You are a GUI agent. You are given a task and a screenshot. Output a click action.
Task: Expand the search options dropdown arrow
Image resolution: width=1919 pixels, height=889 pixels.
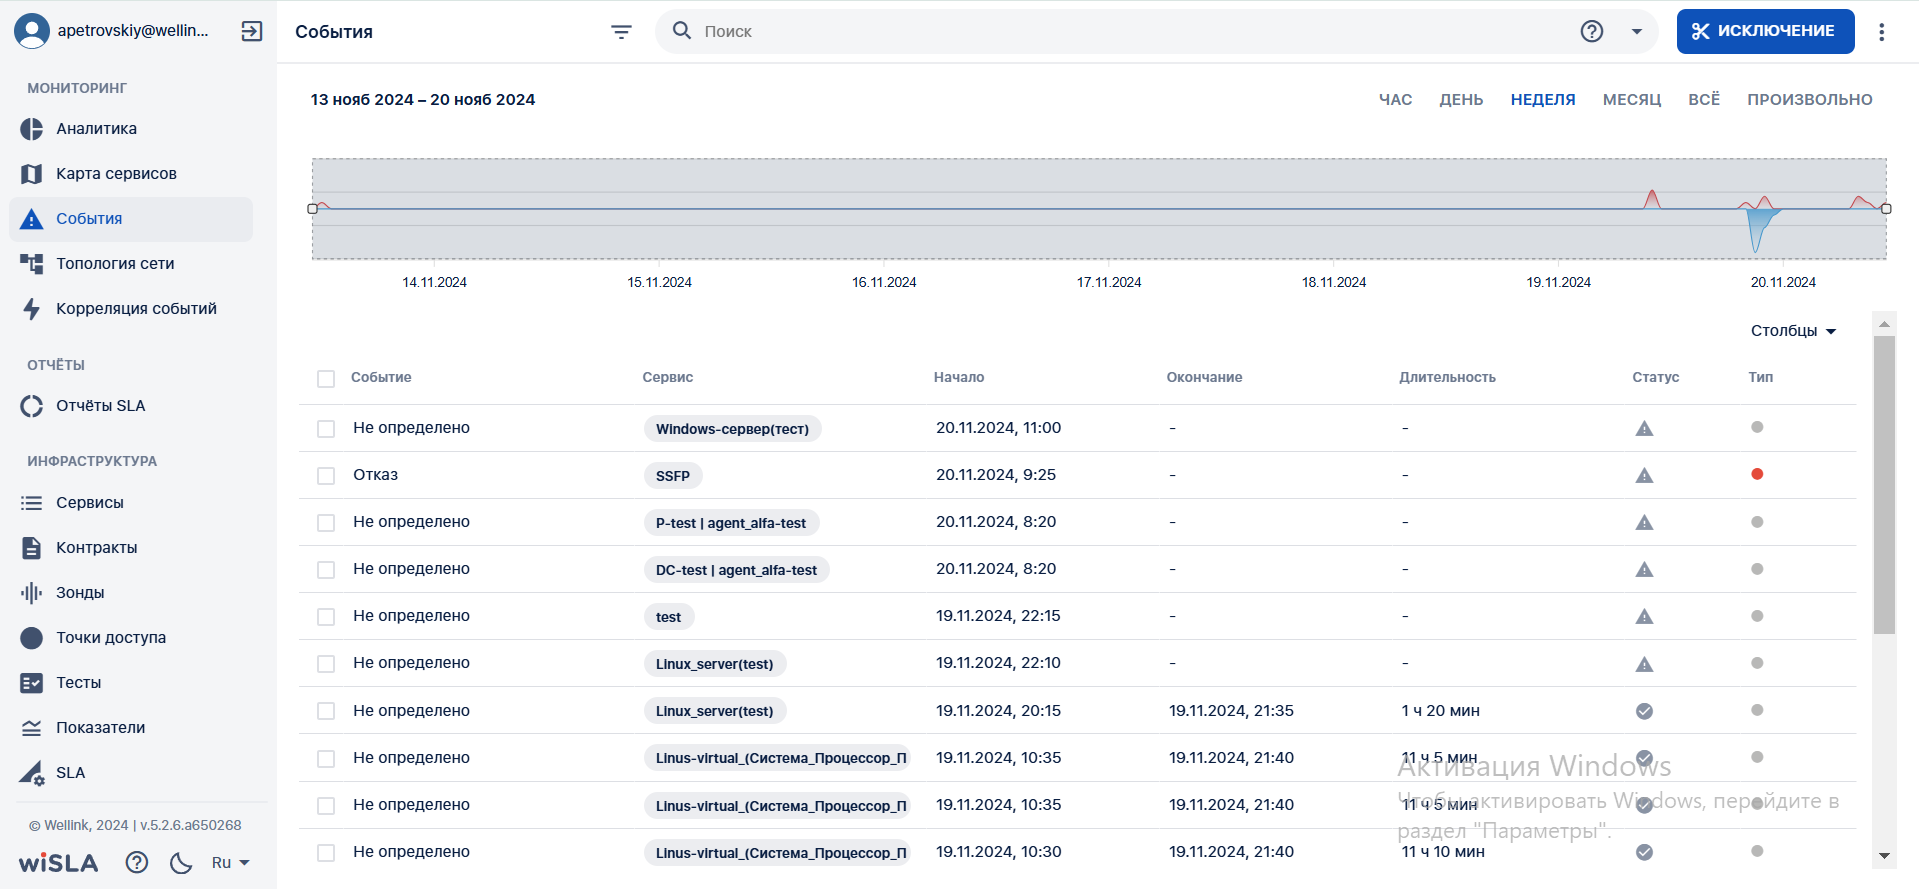(x=1637, y=32)
